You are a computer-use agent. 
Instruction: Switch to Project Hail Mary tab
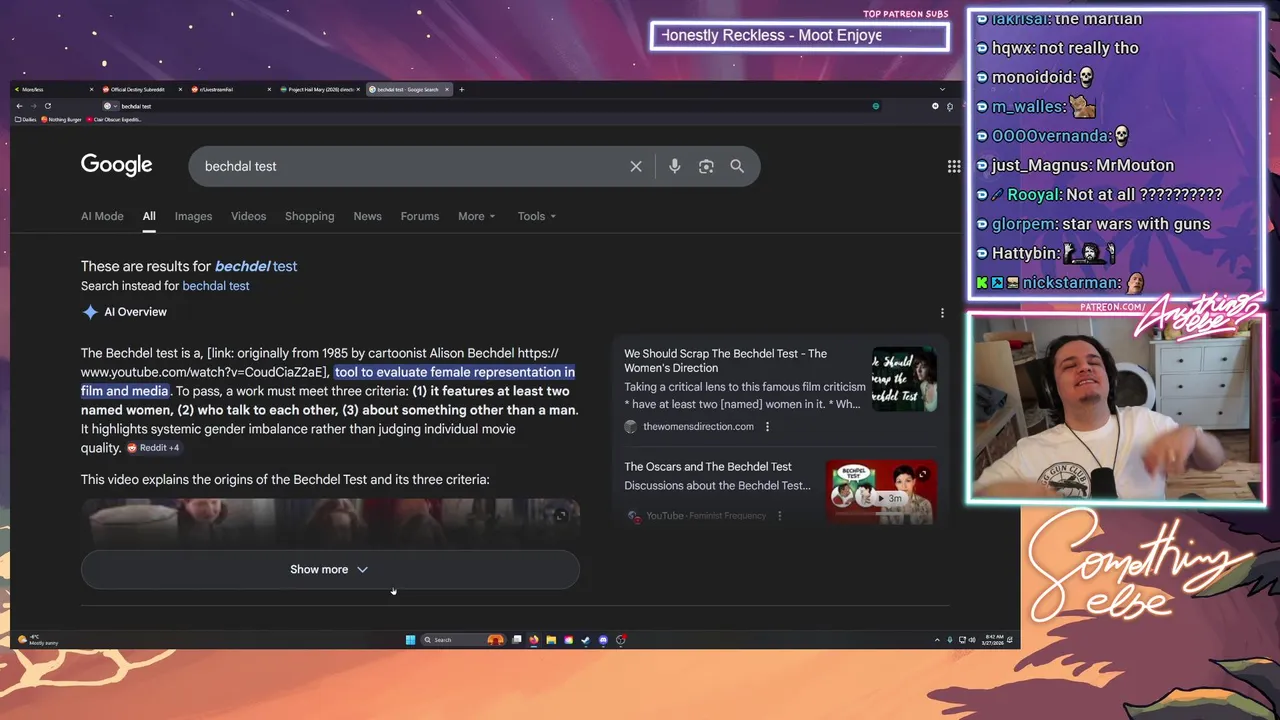[x=318, y=89]
